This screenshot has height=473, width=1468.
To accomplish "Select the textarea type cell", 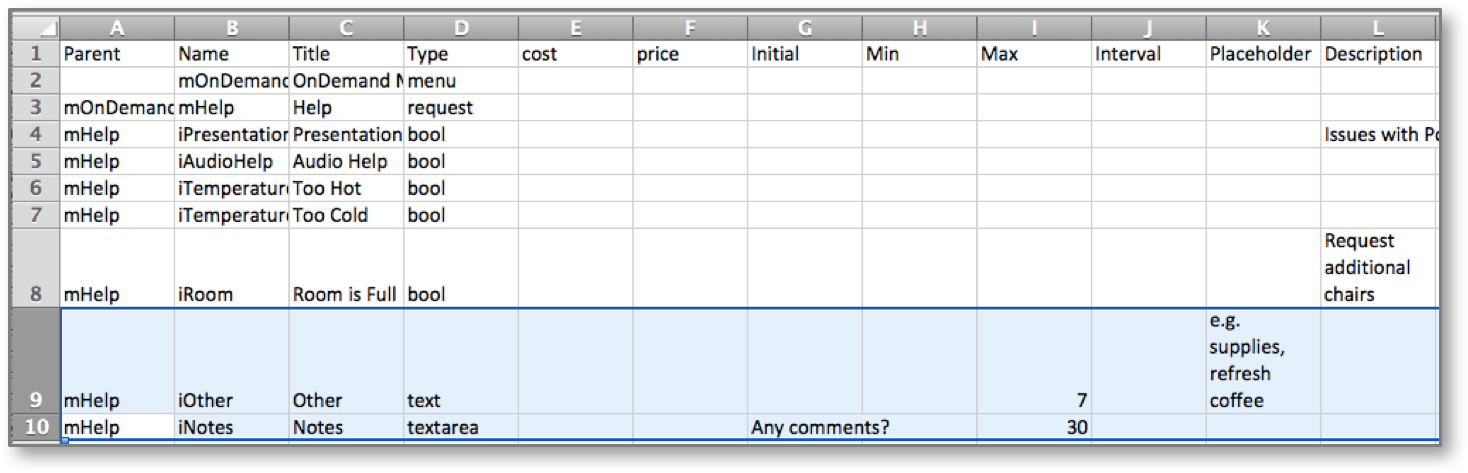I will tap(461, 427).
